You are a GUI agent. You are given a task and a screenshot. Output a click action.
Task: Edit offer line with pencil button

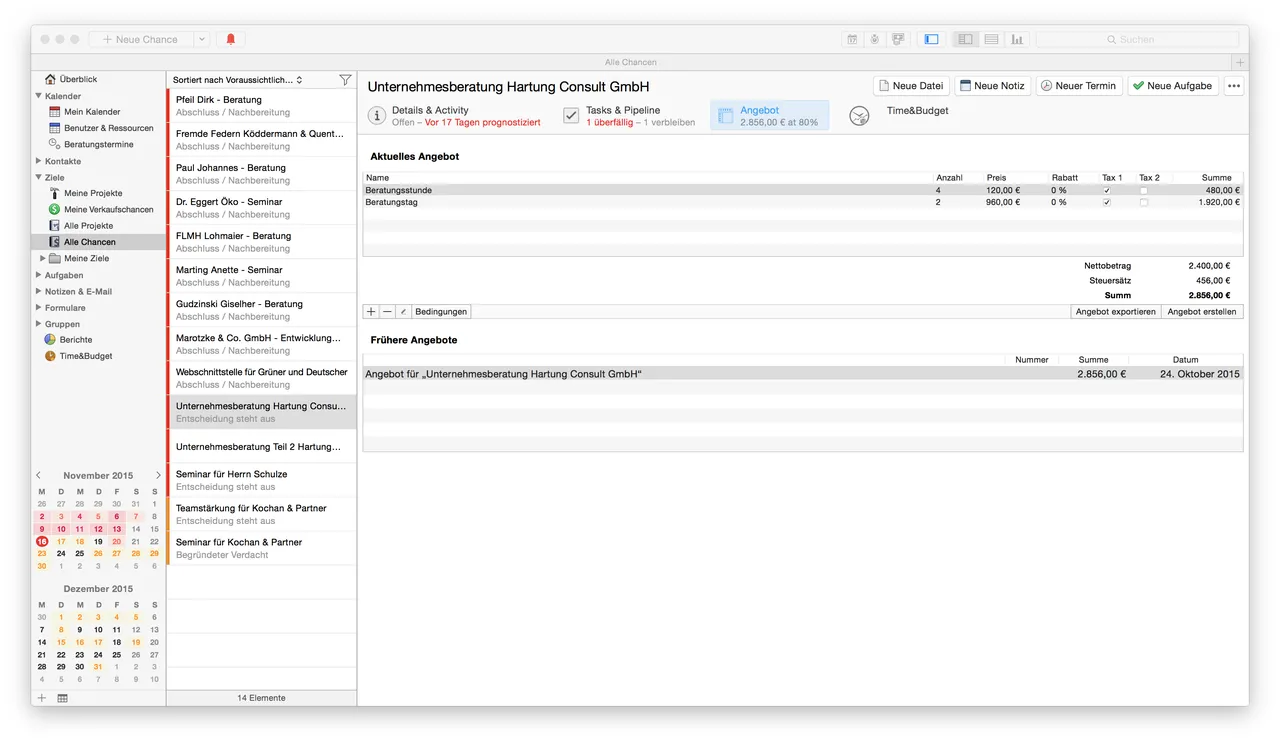tap(403, 312)
